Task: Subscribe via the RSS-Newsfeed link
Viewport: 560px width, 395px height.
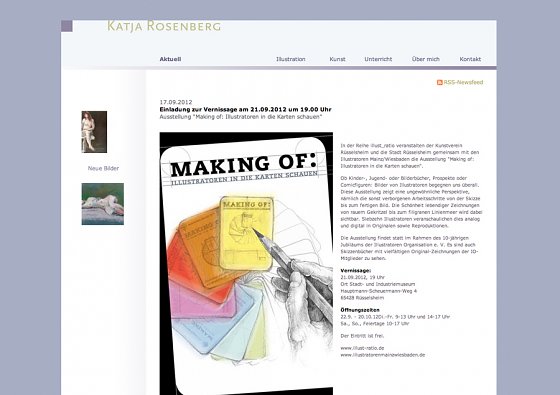Action: (x=463, y=82)
